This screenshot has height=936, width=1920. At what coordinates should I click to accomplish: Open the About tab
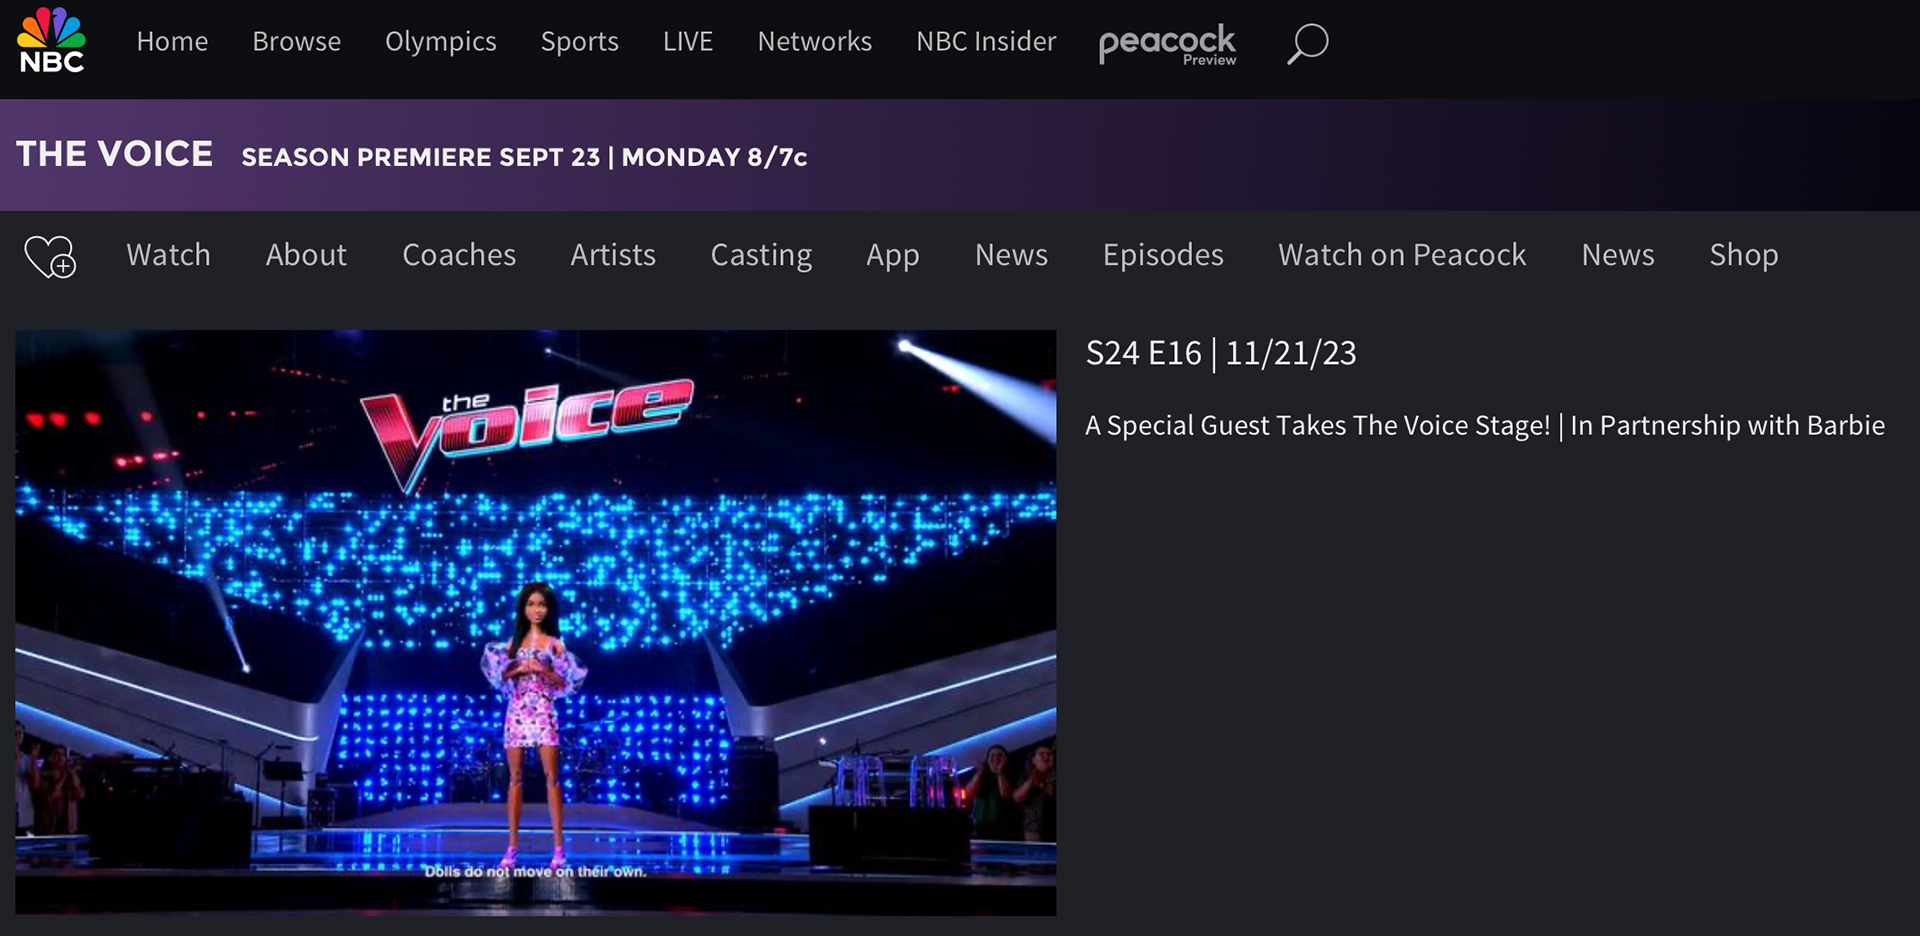point(306,255)
